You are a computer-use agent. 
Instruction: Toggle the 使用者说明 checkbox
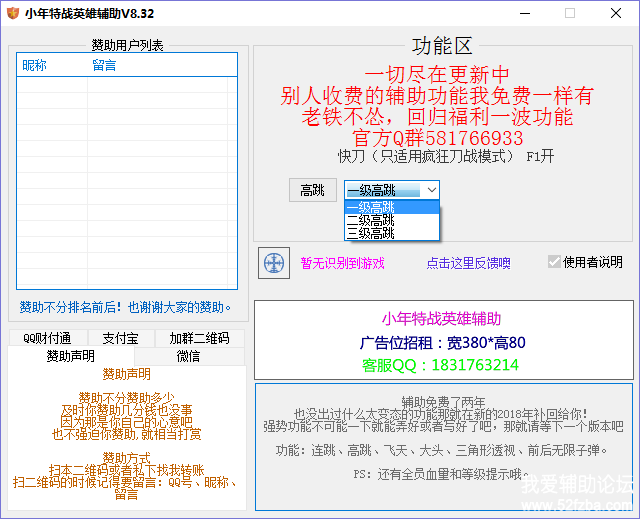(555, 262)
